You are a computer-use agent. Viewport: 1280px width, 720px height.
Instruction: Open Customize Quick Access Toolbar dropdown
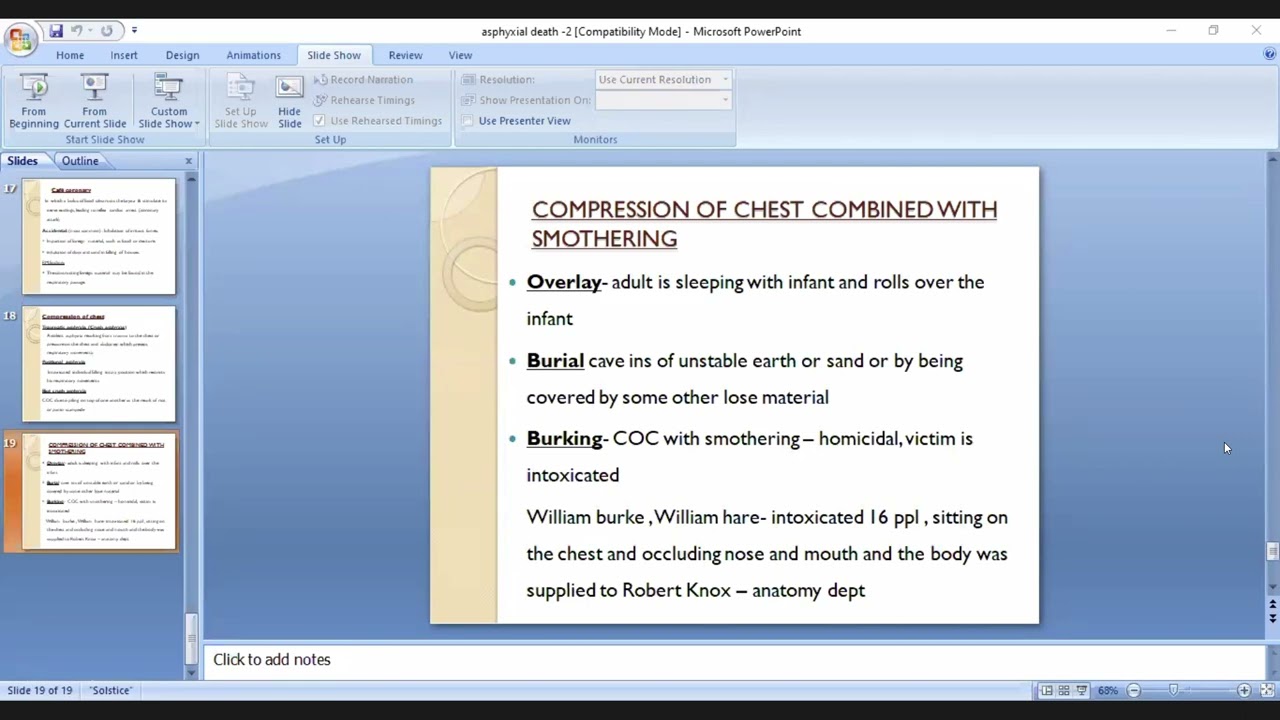[x=134, y=31]
